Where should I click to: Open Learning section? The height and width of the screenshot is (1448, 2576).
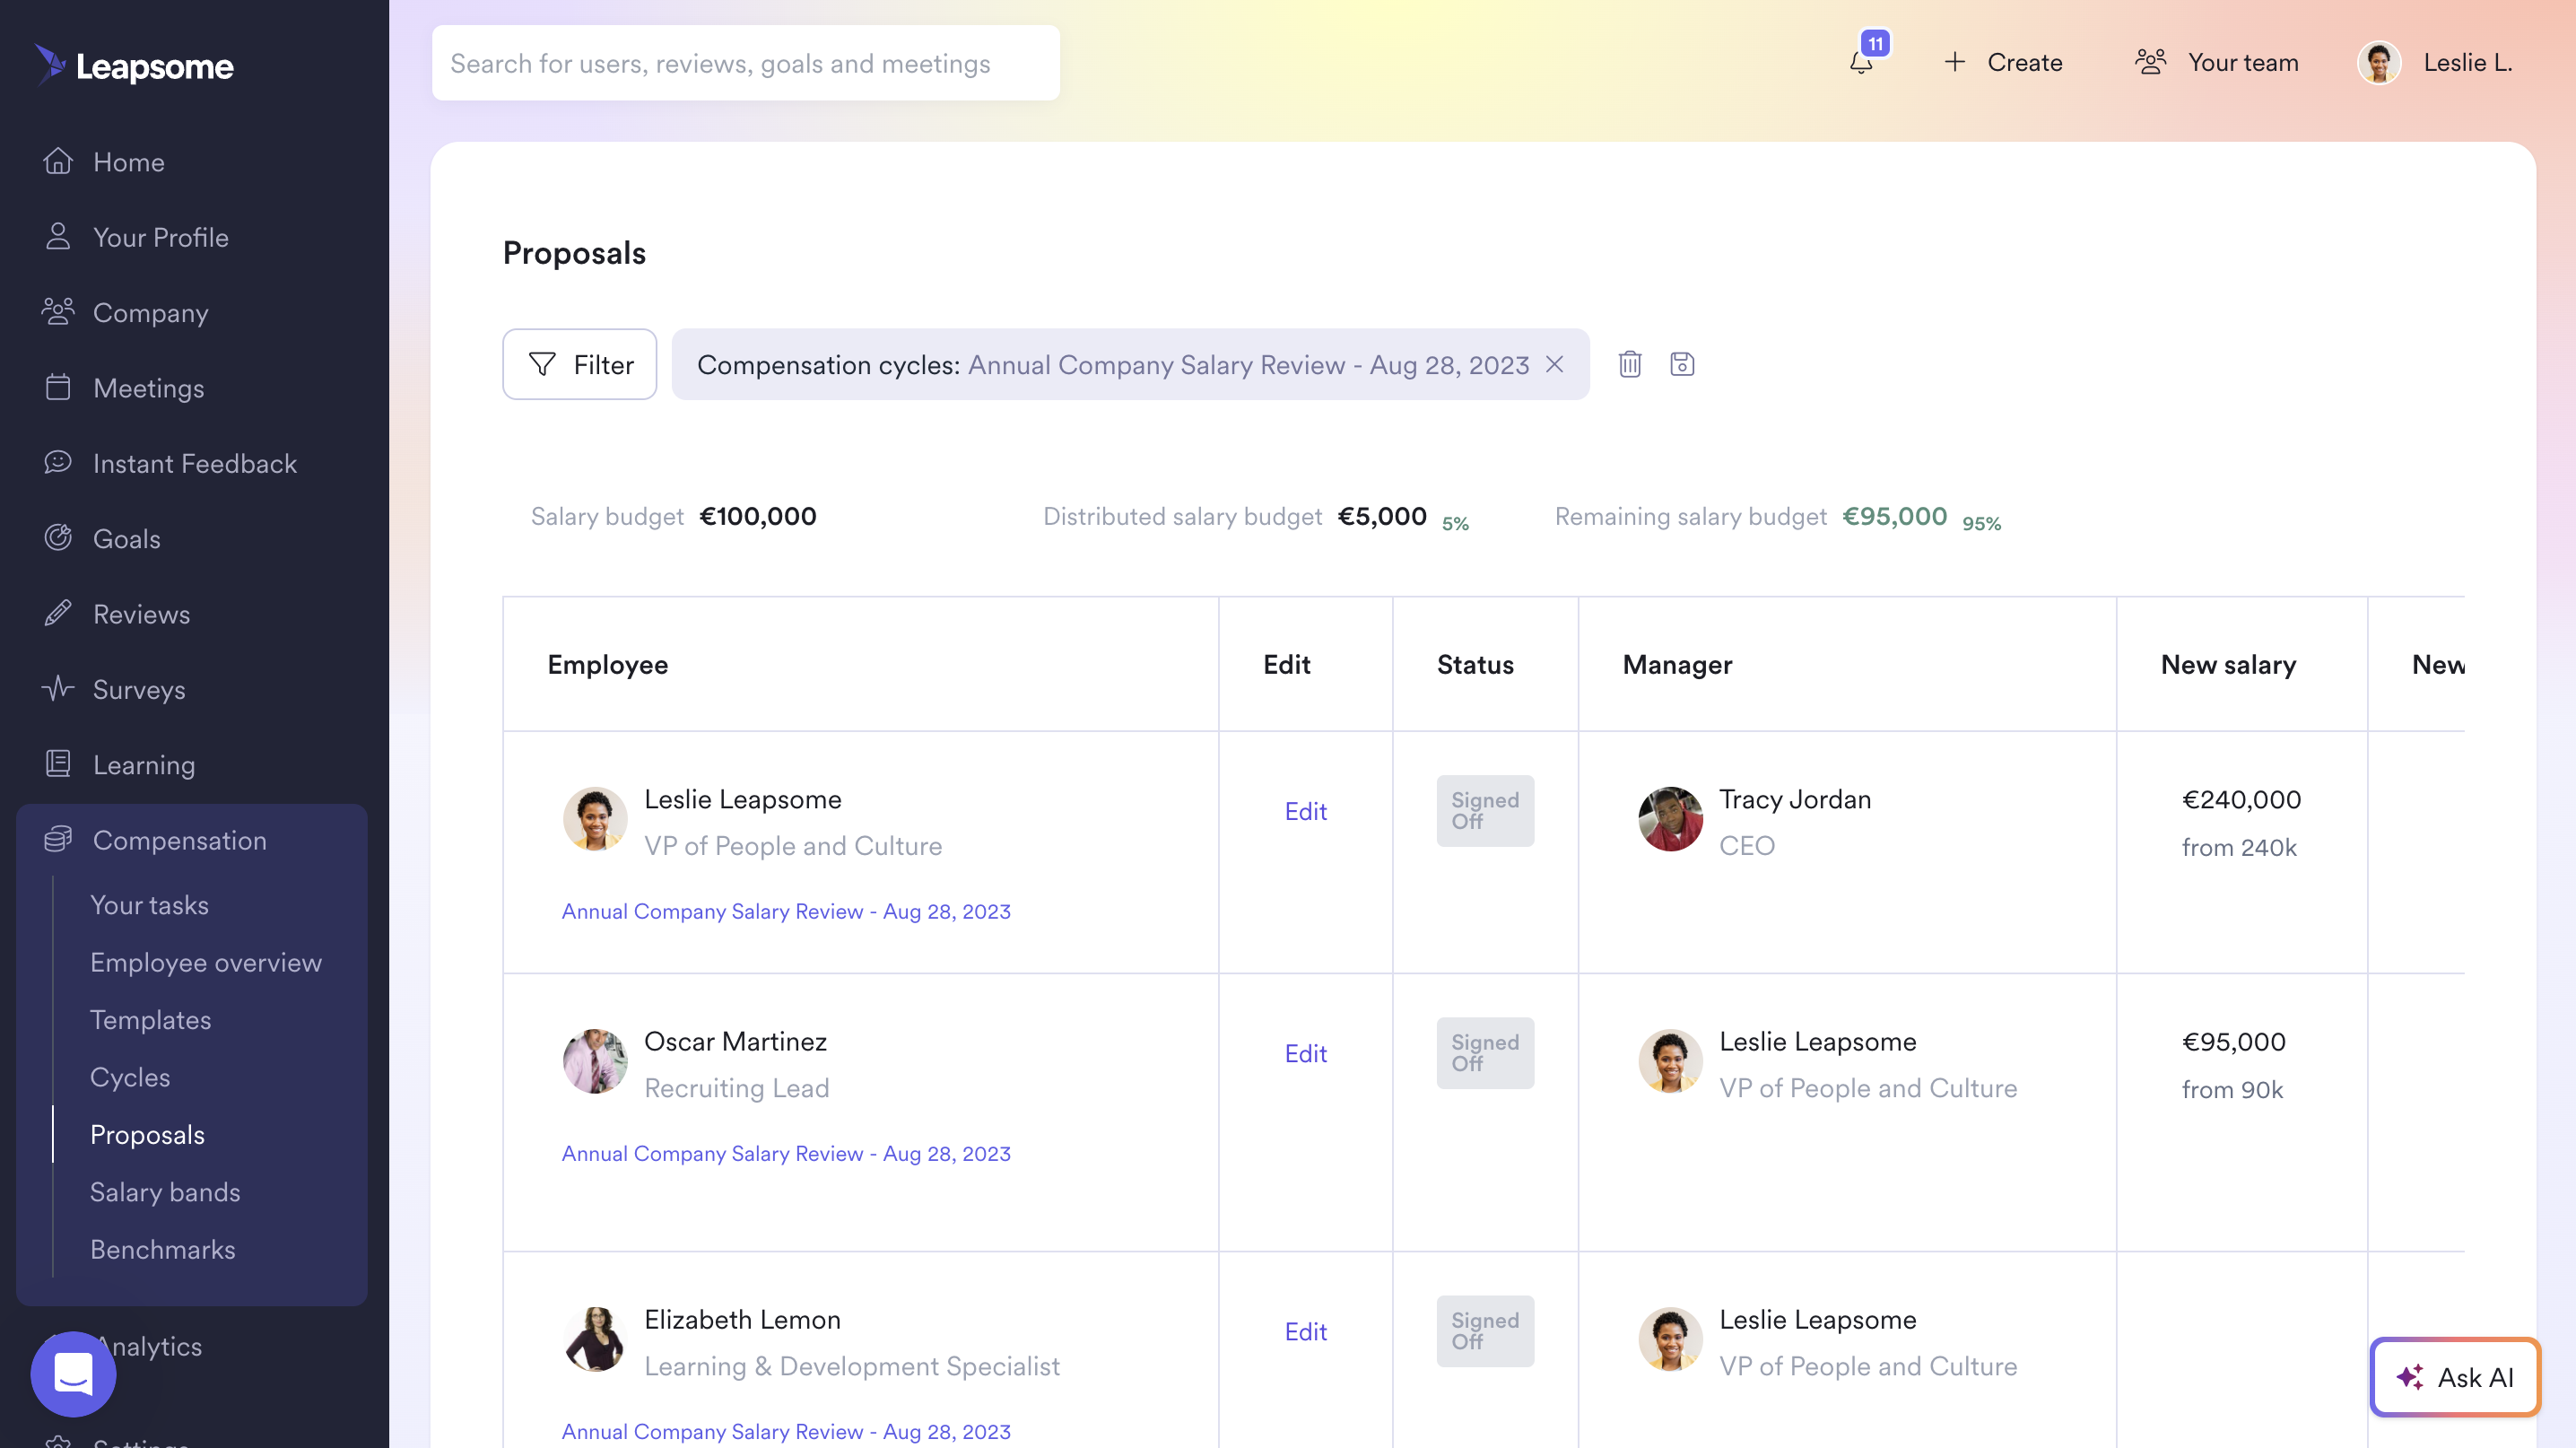144,765
